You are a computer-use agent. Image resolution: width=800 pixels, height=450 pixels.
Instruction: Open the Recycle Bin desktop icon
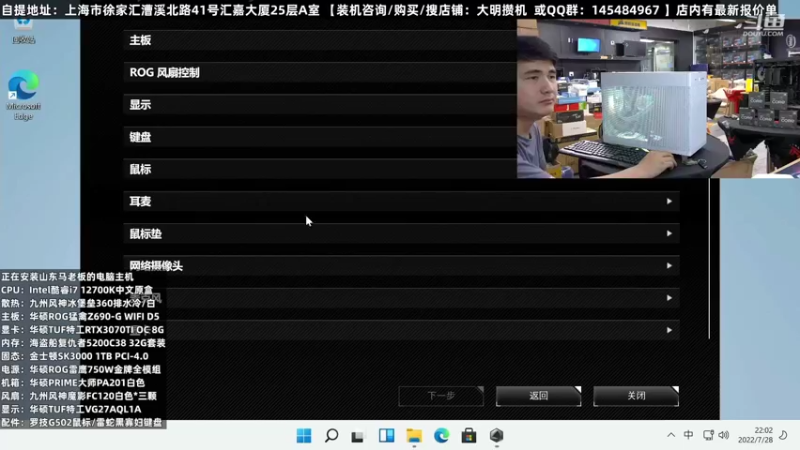(x=23, y=32)
